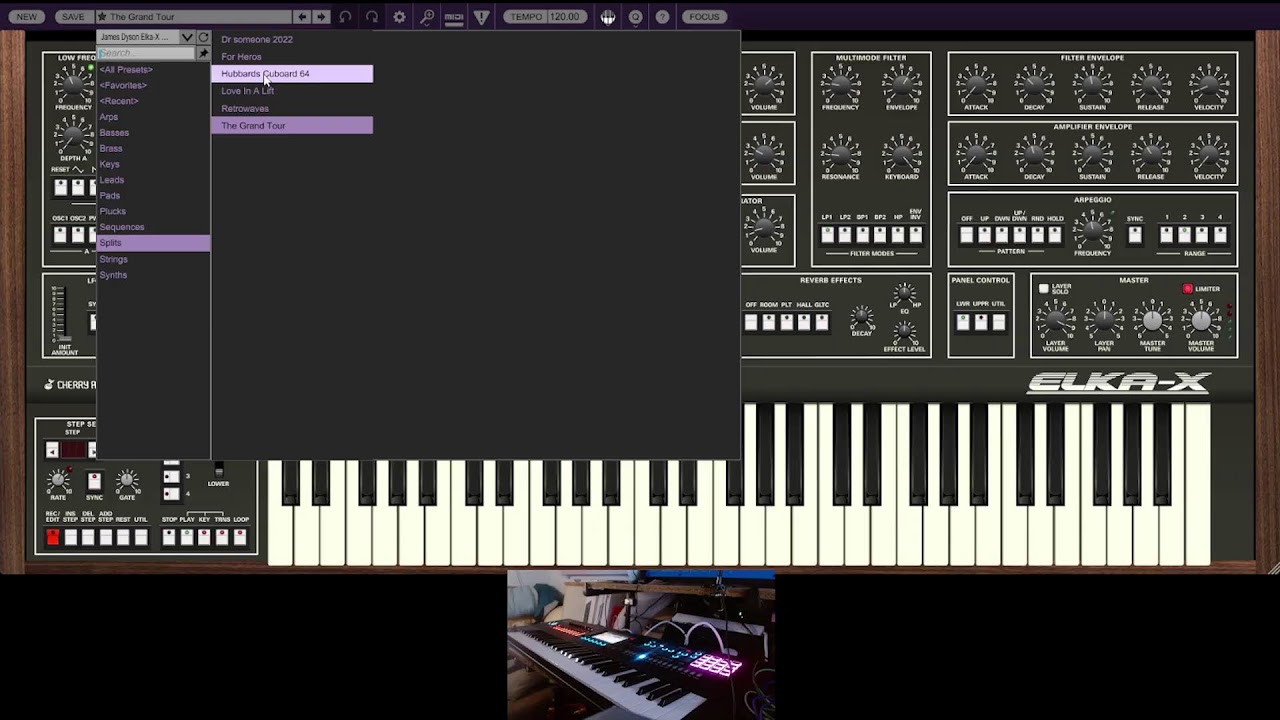Toggle the arpeggio HOLD switch

tap(1055, 235)
